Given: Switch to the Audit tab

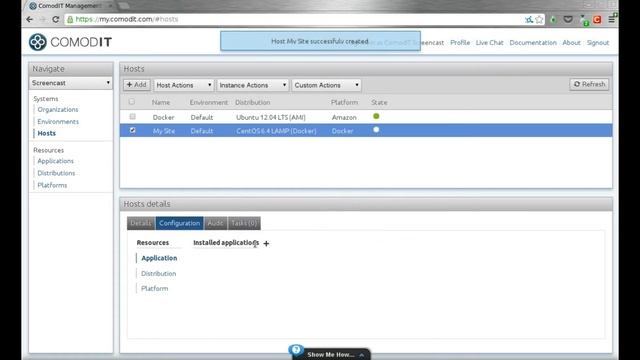Looking at the screenshot, I should coord(216,223).
